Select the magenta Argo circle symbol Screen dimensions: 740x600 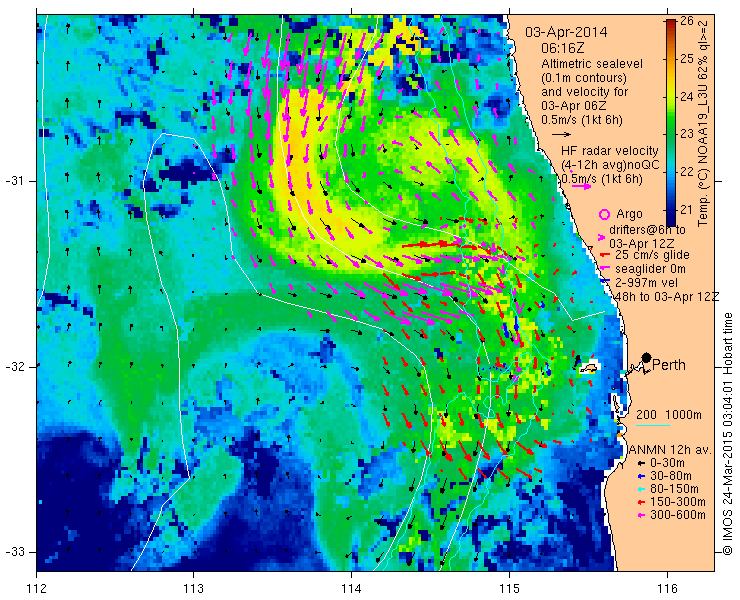tap(604, 214)
